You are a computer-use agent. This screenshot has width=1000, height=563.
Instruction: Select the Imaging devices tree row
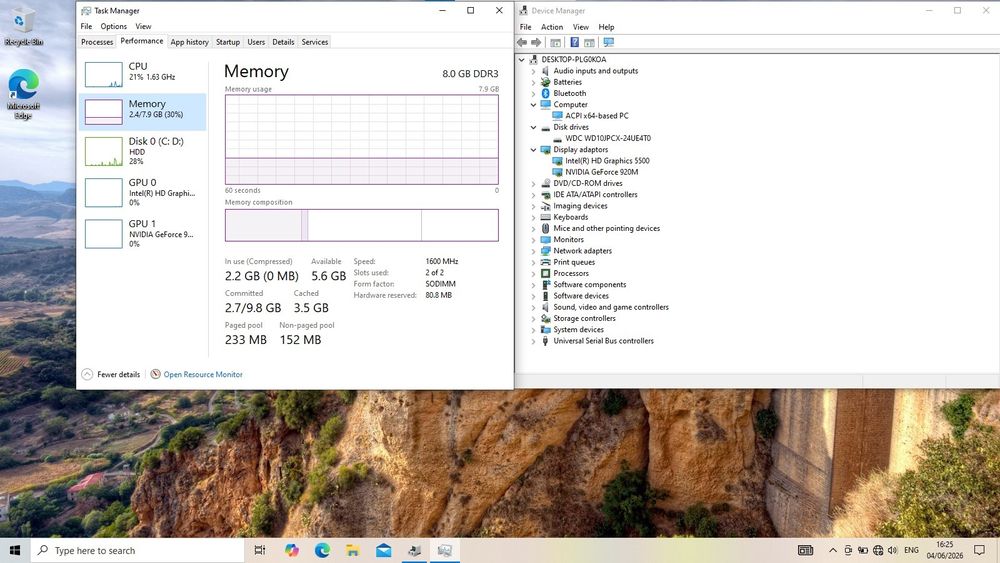pos(580,206)
